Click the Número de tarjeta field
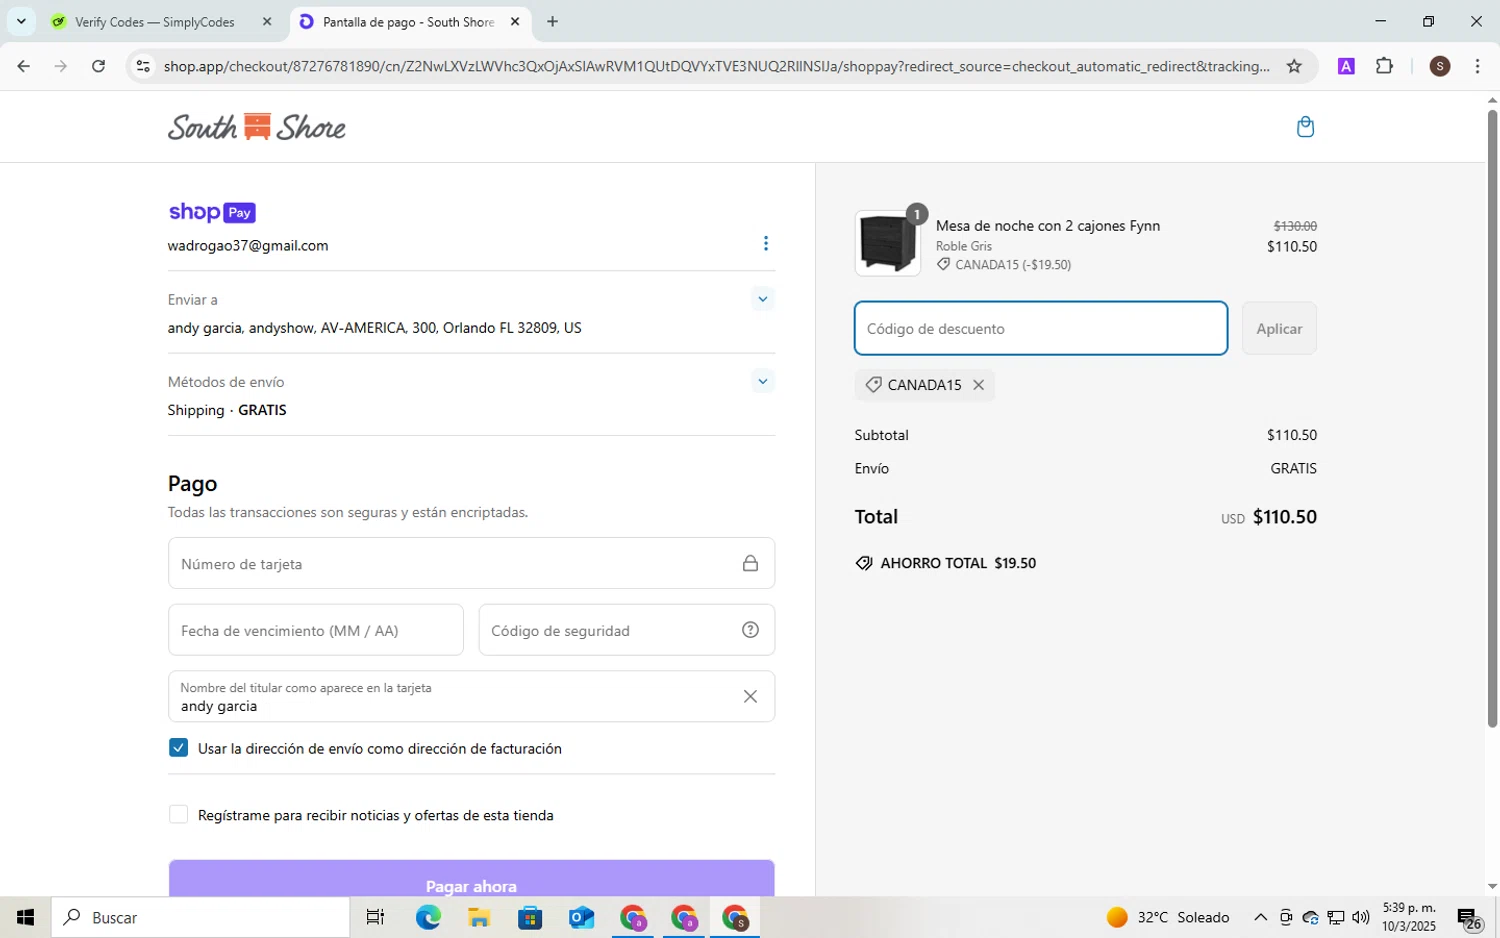 coord(455,564)
